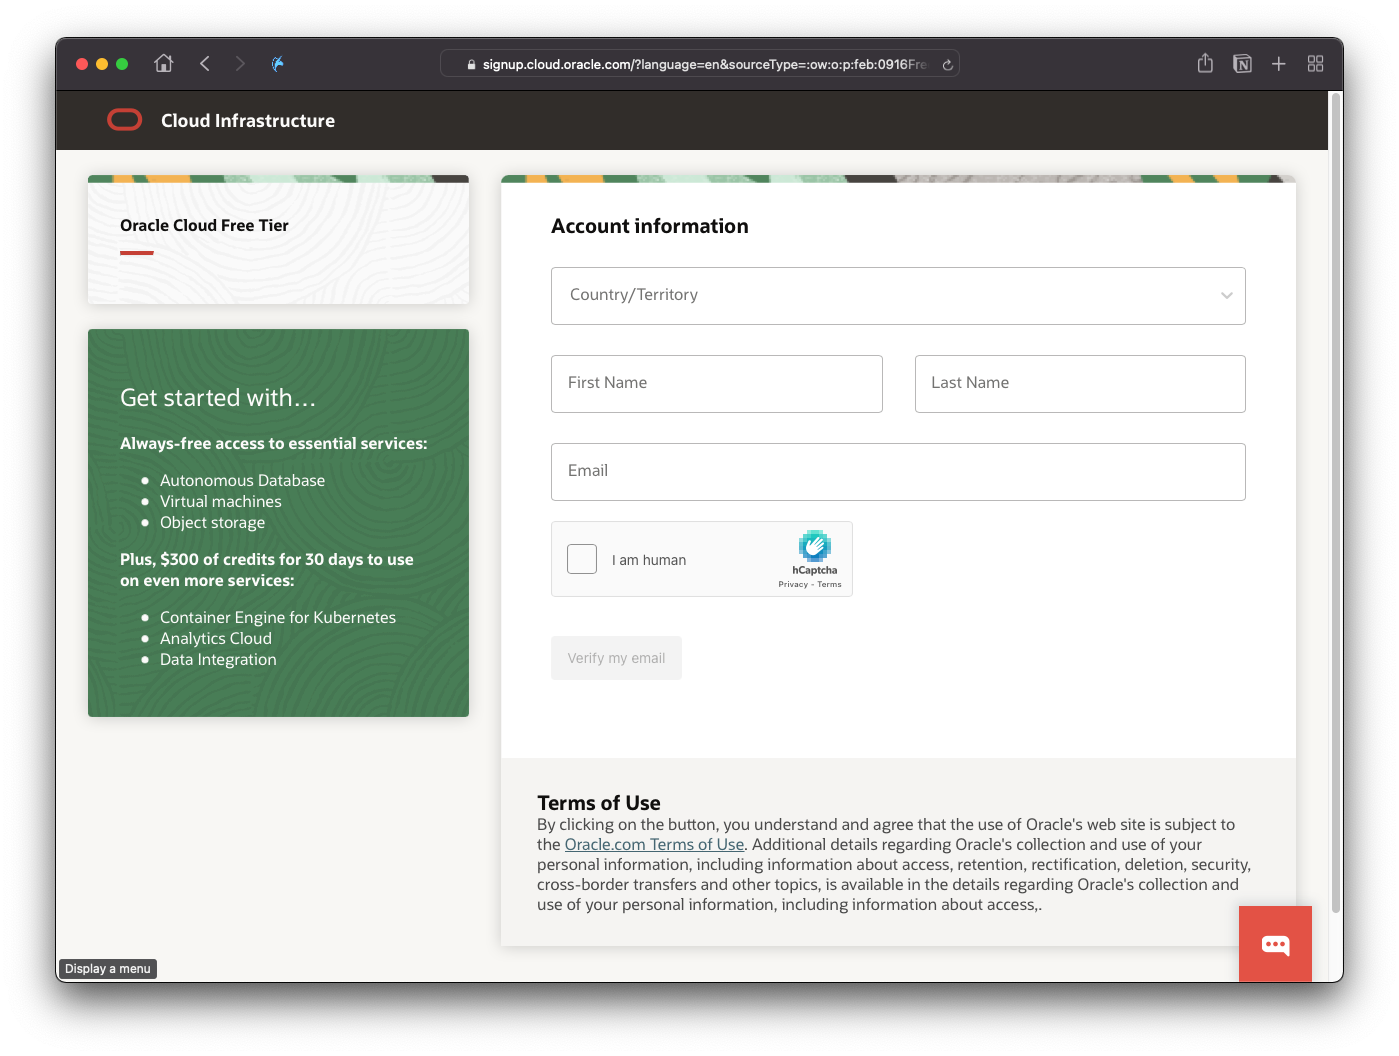This screenshot has height=1056, width=1399.
Task: Click Verify my email button
Action: tap(616, 658)
